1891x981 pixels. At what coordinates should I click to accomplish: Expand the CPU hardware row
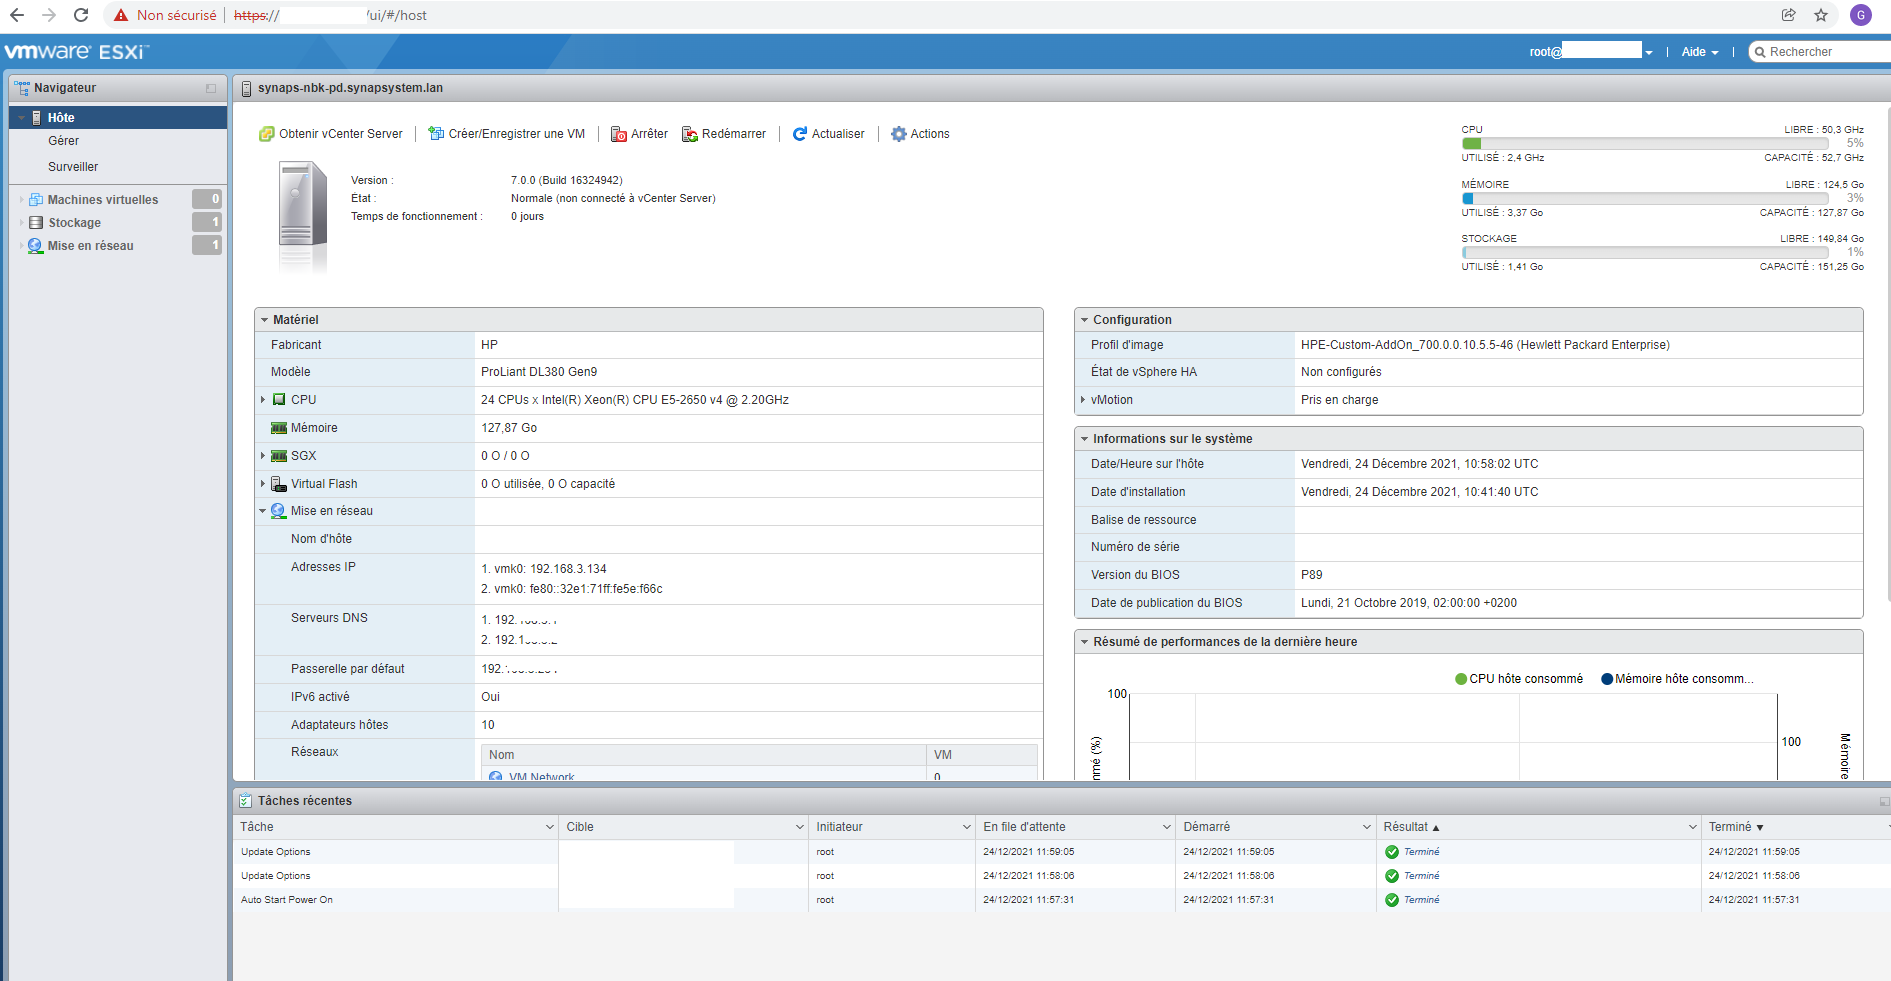(263, 400)
